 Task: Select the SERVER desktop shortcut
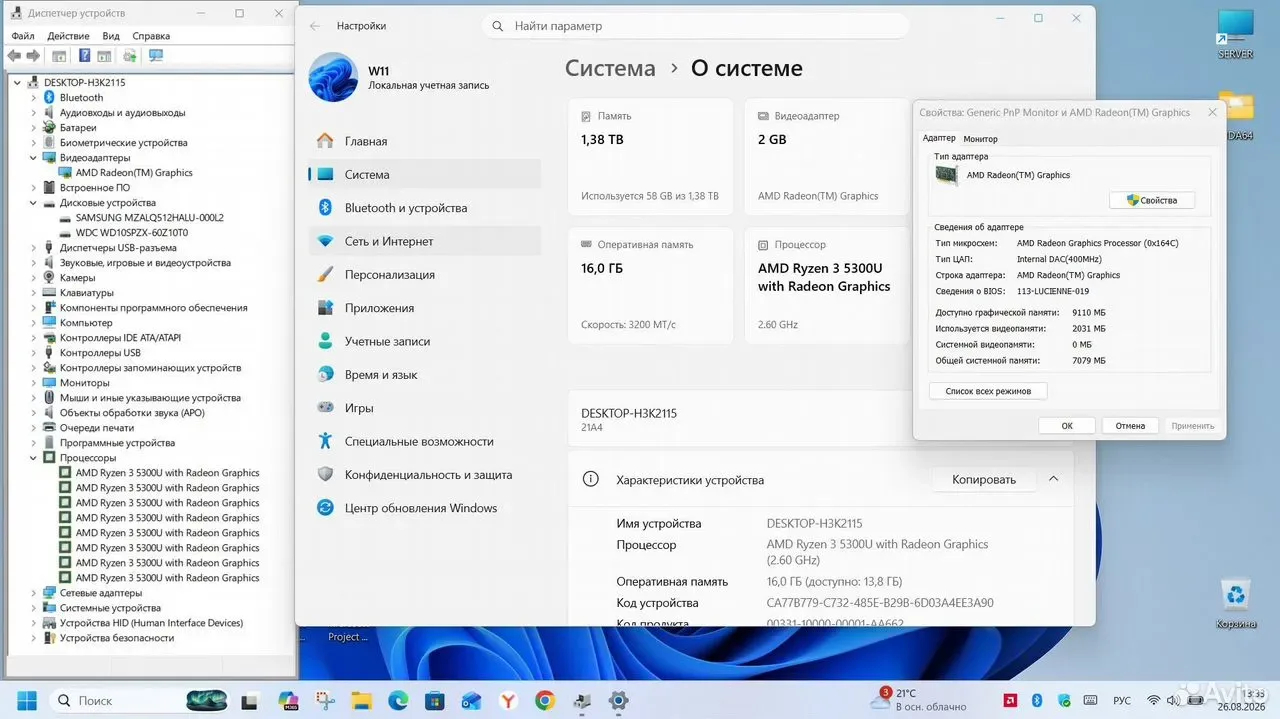point(1236,34)
